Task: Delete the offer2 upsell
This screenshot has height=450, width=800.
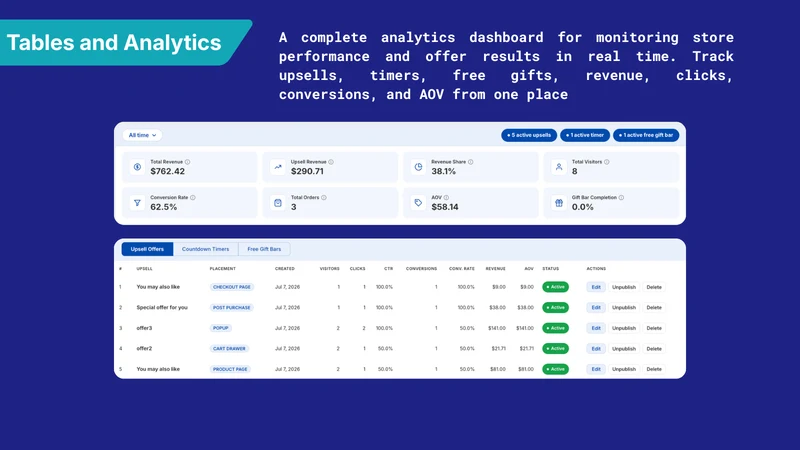Action: tap(654, 348)
